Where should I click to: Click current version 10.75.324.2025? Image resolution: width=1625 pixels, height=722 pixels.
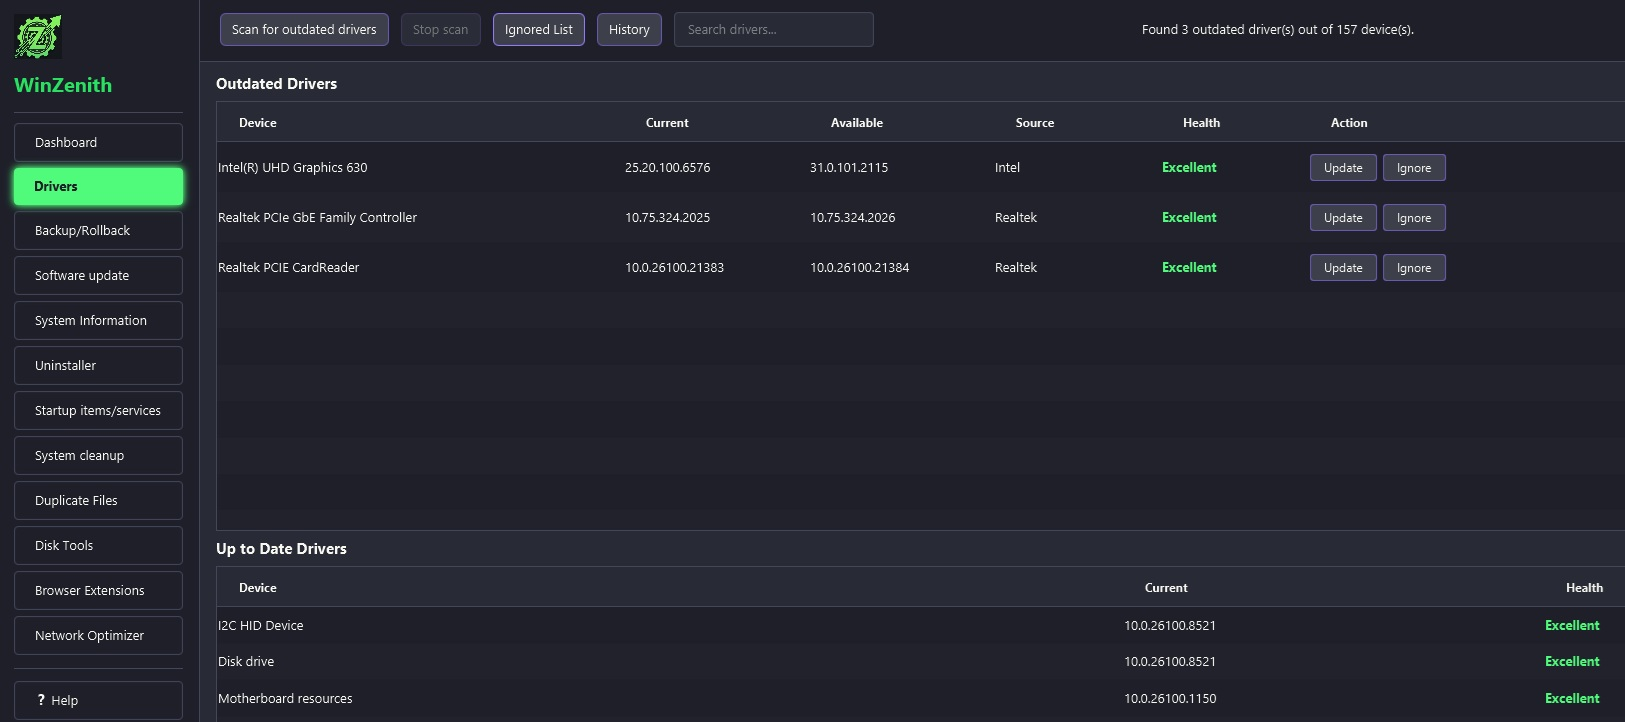click(668, 217)
